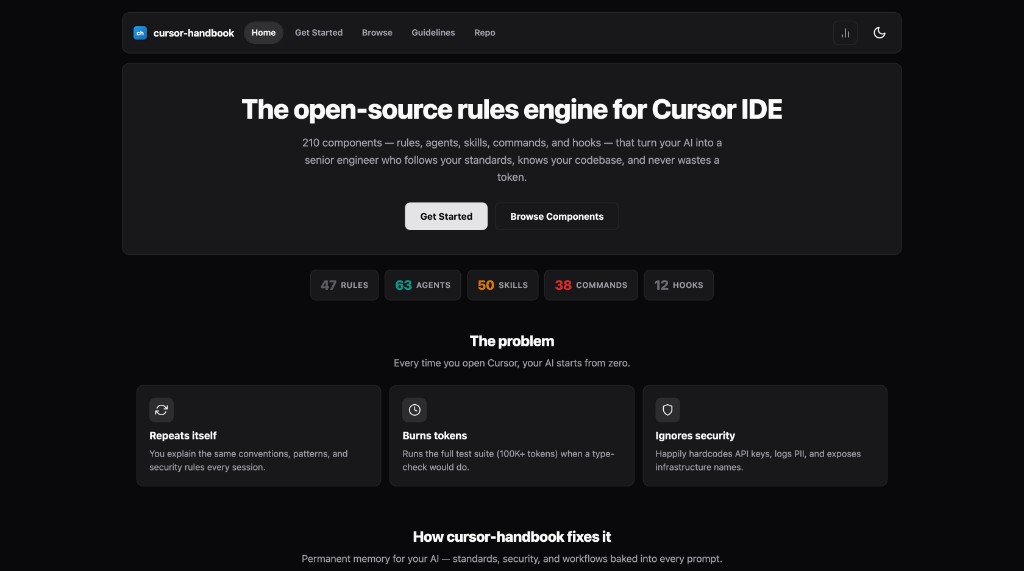Click the 'You explain the same conventions' description
Viewport: 1024px width, 571px height.
(x=248, y=461)
